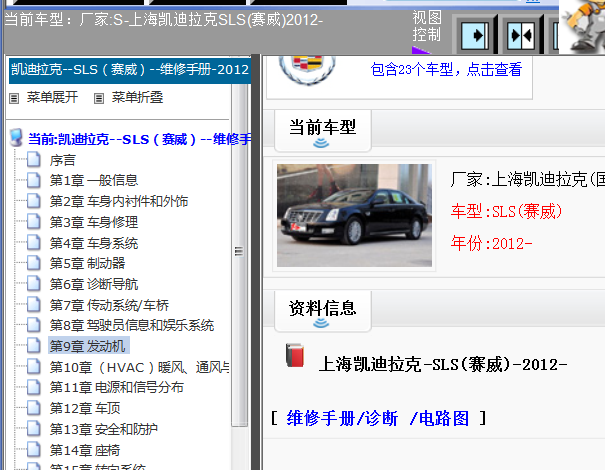
Task: Open the 序言 tree entry
Action: coord(63,160)
